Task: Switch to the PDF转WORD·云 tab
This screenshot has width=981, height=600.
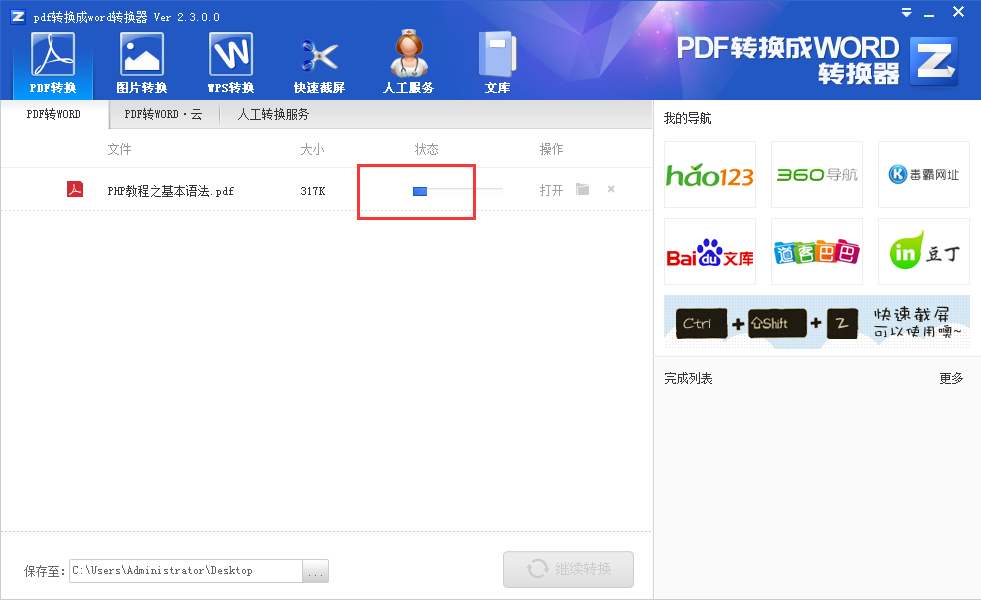Action: (x=163, y=114)
